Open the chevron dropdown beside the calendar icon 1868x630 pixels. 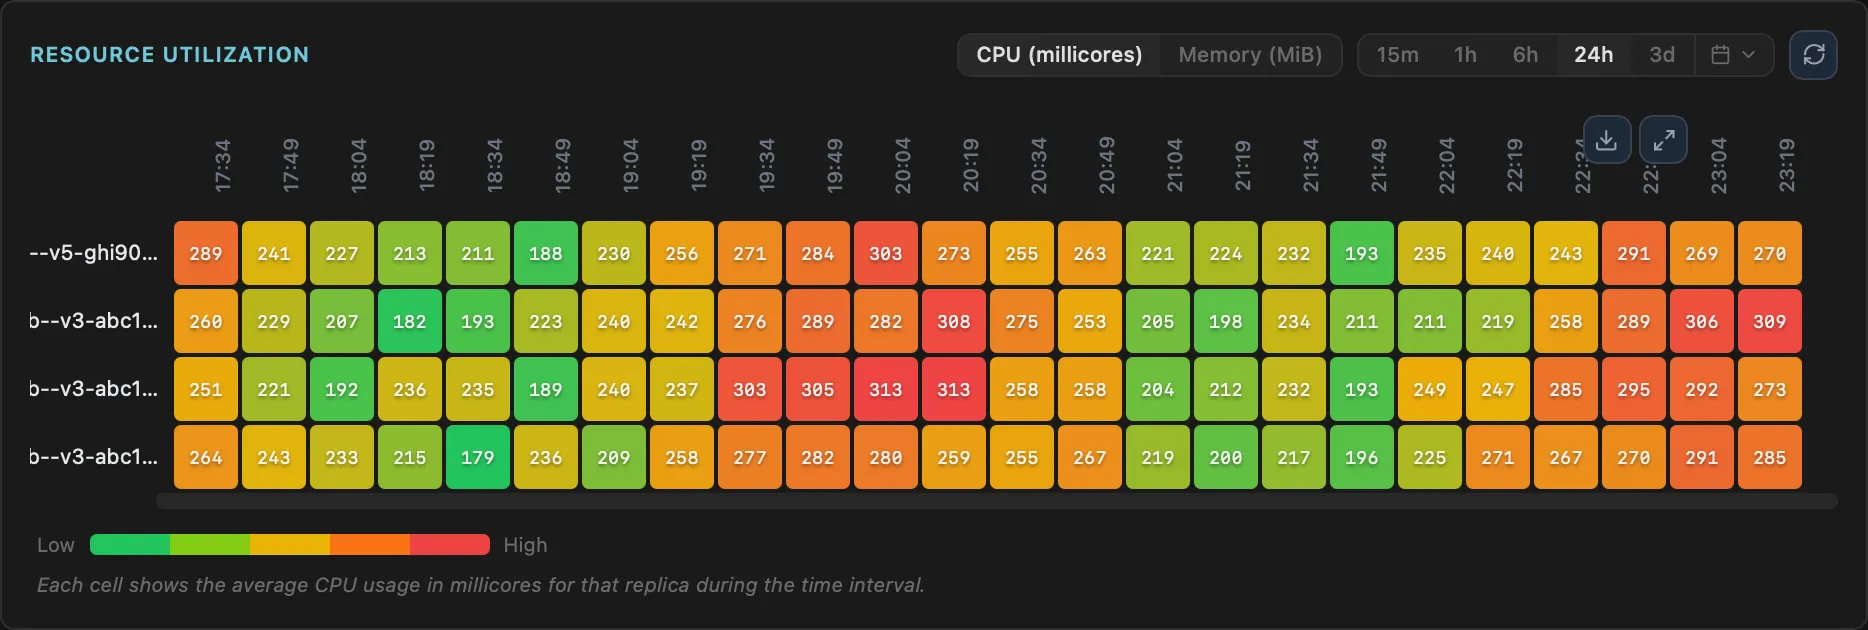1748,55
